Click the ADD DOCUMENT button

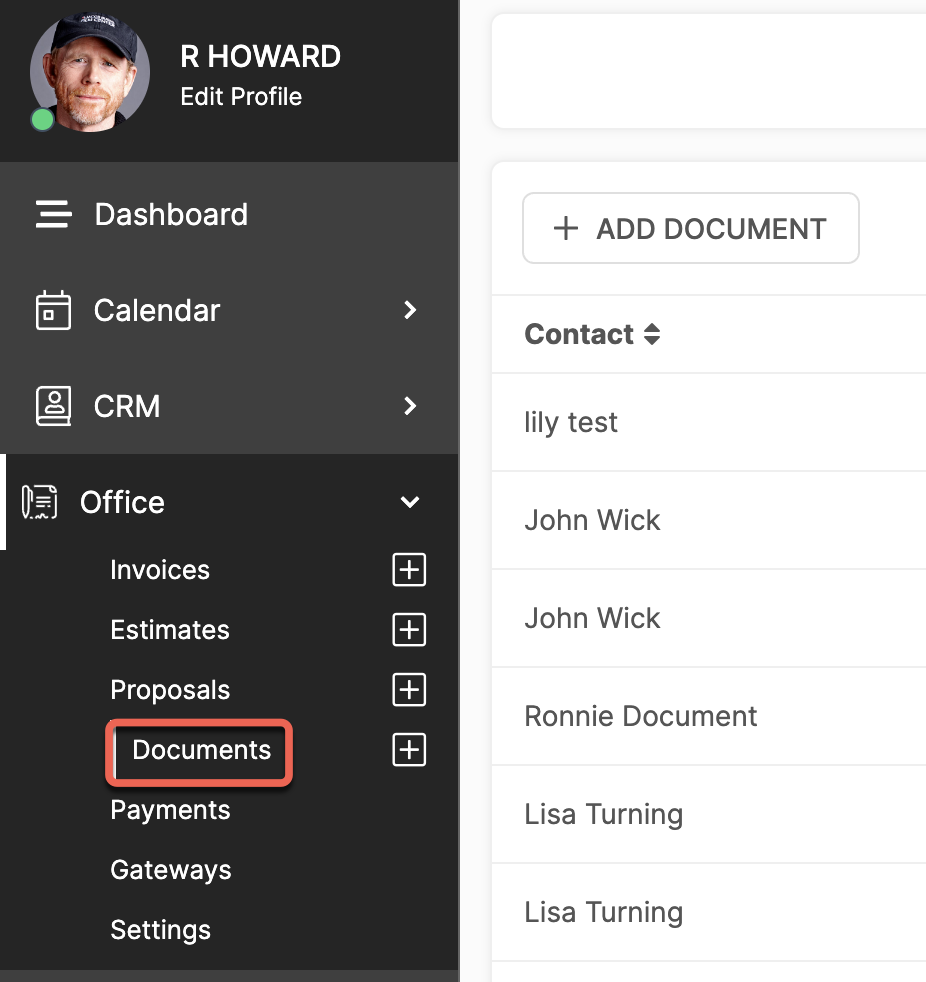691,228
